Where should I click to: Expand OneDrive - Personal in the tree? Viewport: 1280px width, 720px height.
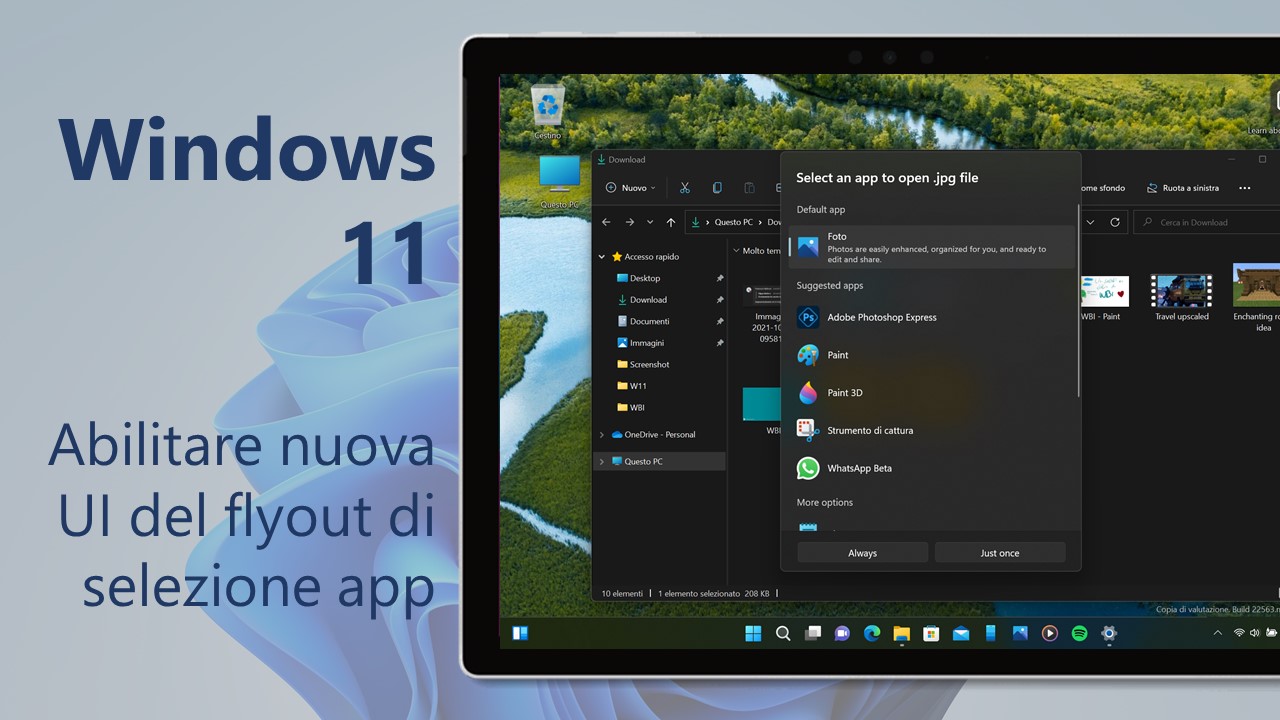(602, 435)
